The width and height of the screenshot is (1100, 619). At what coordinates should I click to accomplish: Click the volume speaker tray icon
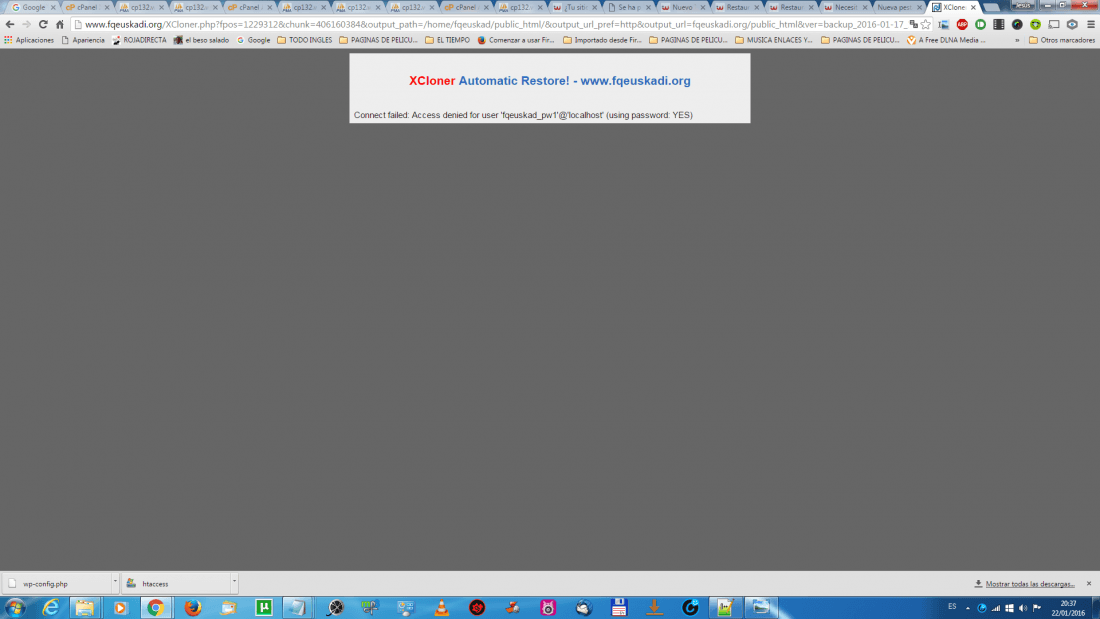click(1023, 608)
